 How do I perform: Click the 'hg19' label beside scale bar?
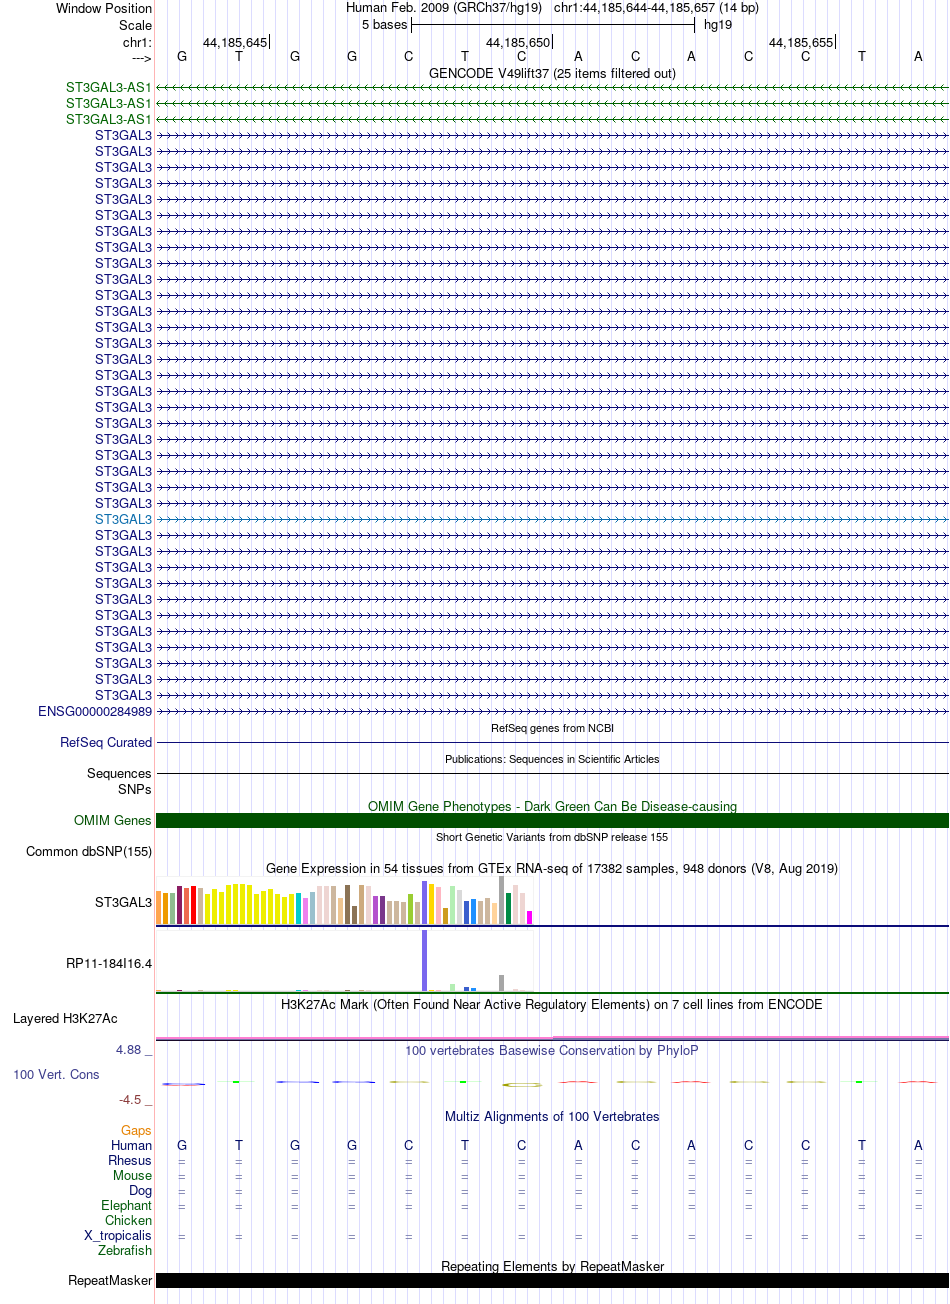click(x=719, y=25)
